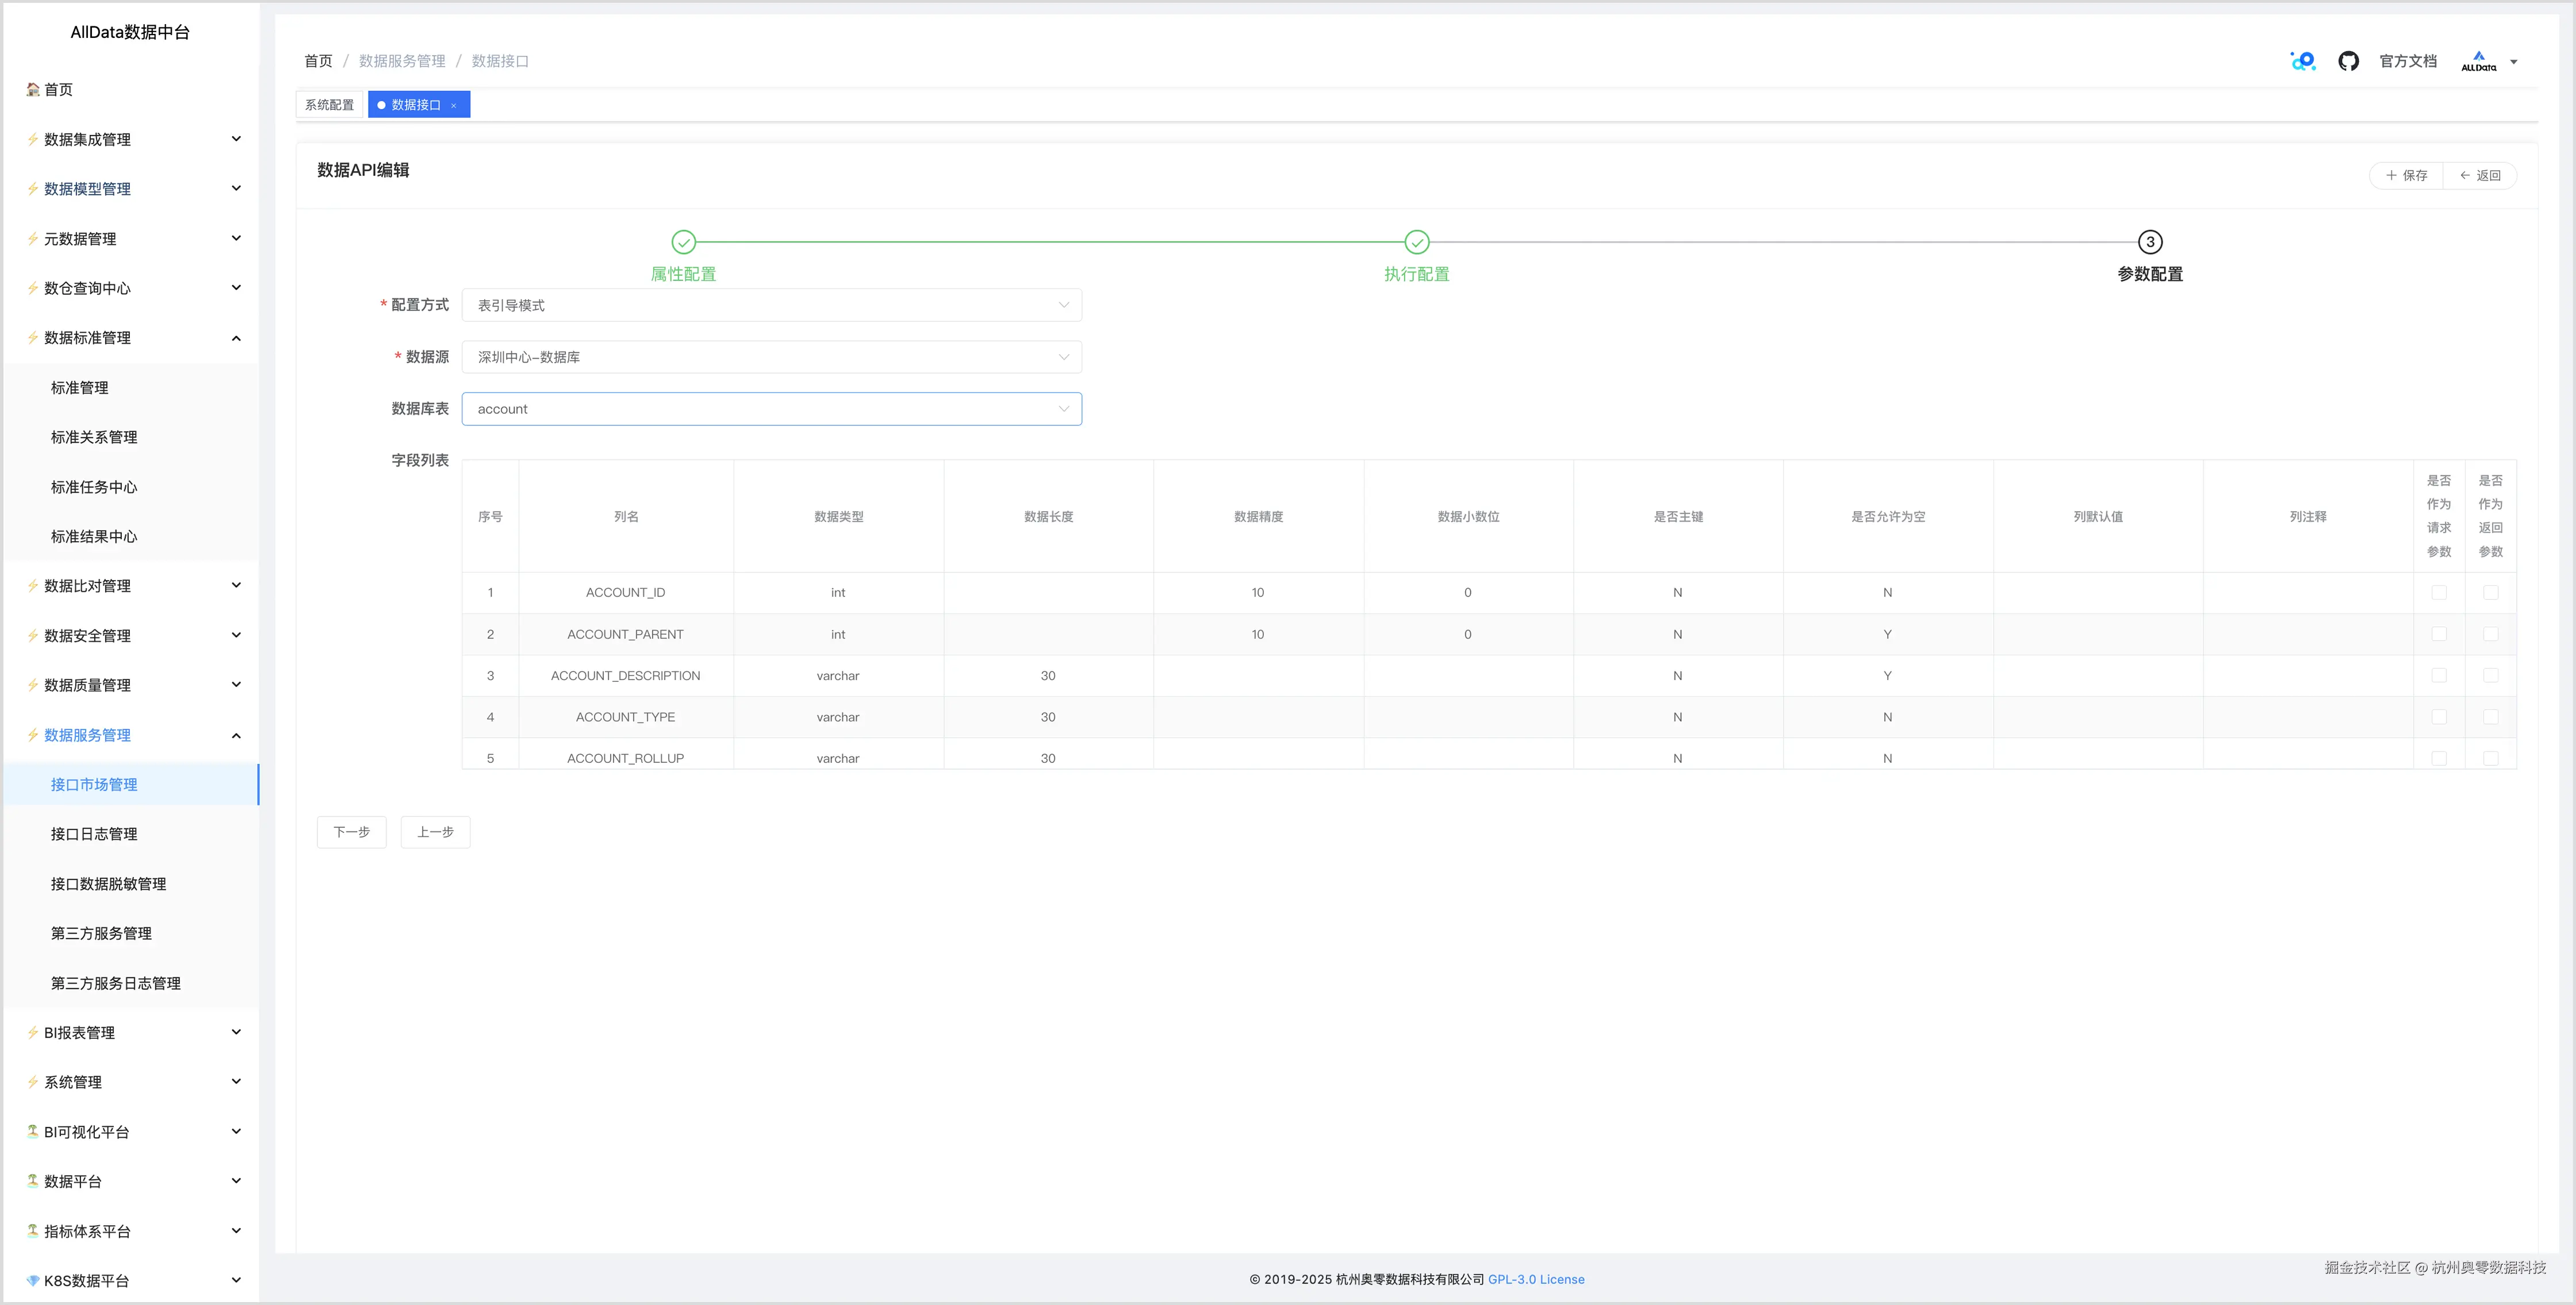Check request-parameter box for ACCOUNT_TYPE

(x=2439, y=717)
